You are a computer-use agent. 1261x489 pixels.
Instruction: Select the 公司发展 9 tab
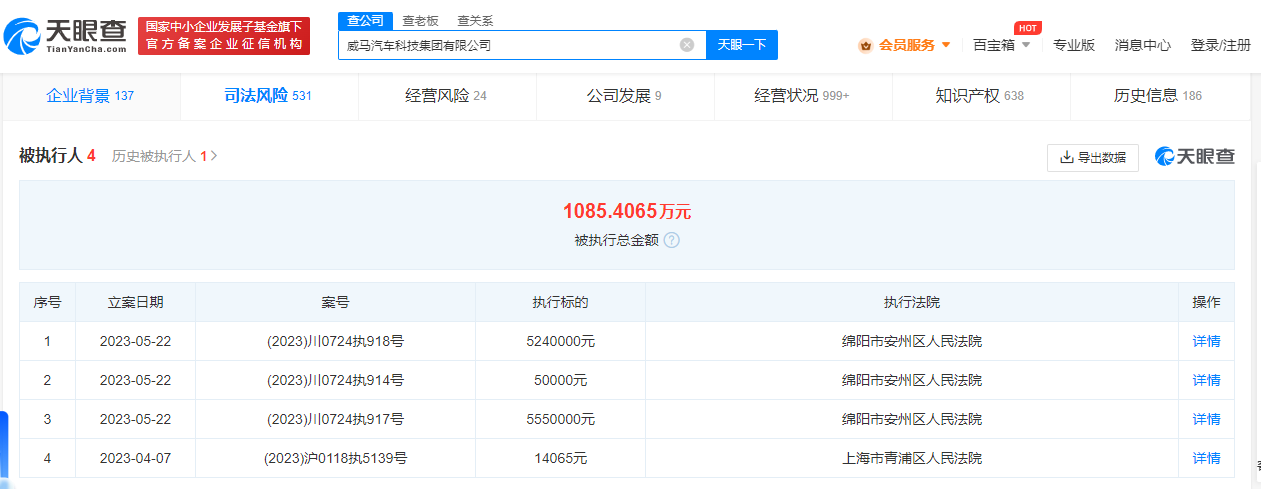(x=624, y=96)
